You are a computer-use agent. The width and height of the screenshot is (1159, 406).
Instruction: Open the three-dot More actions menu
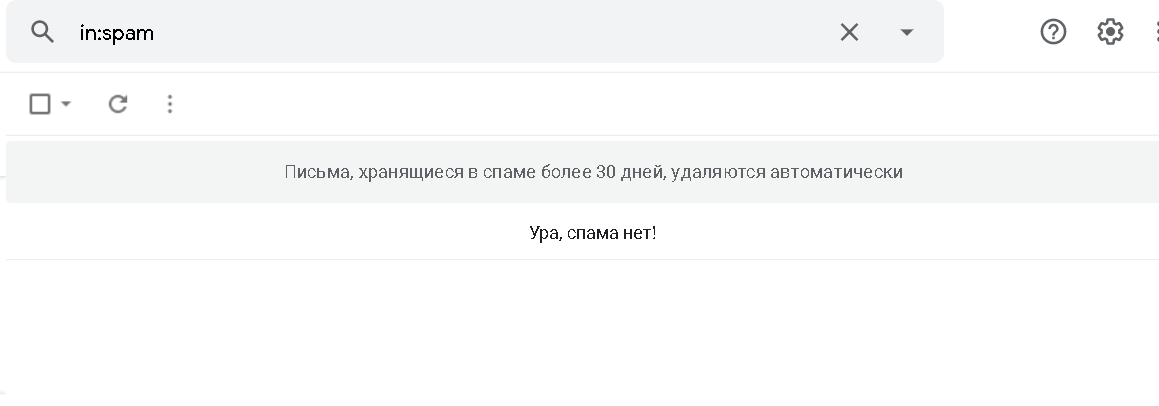click(x=170, y=104)
